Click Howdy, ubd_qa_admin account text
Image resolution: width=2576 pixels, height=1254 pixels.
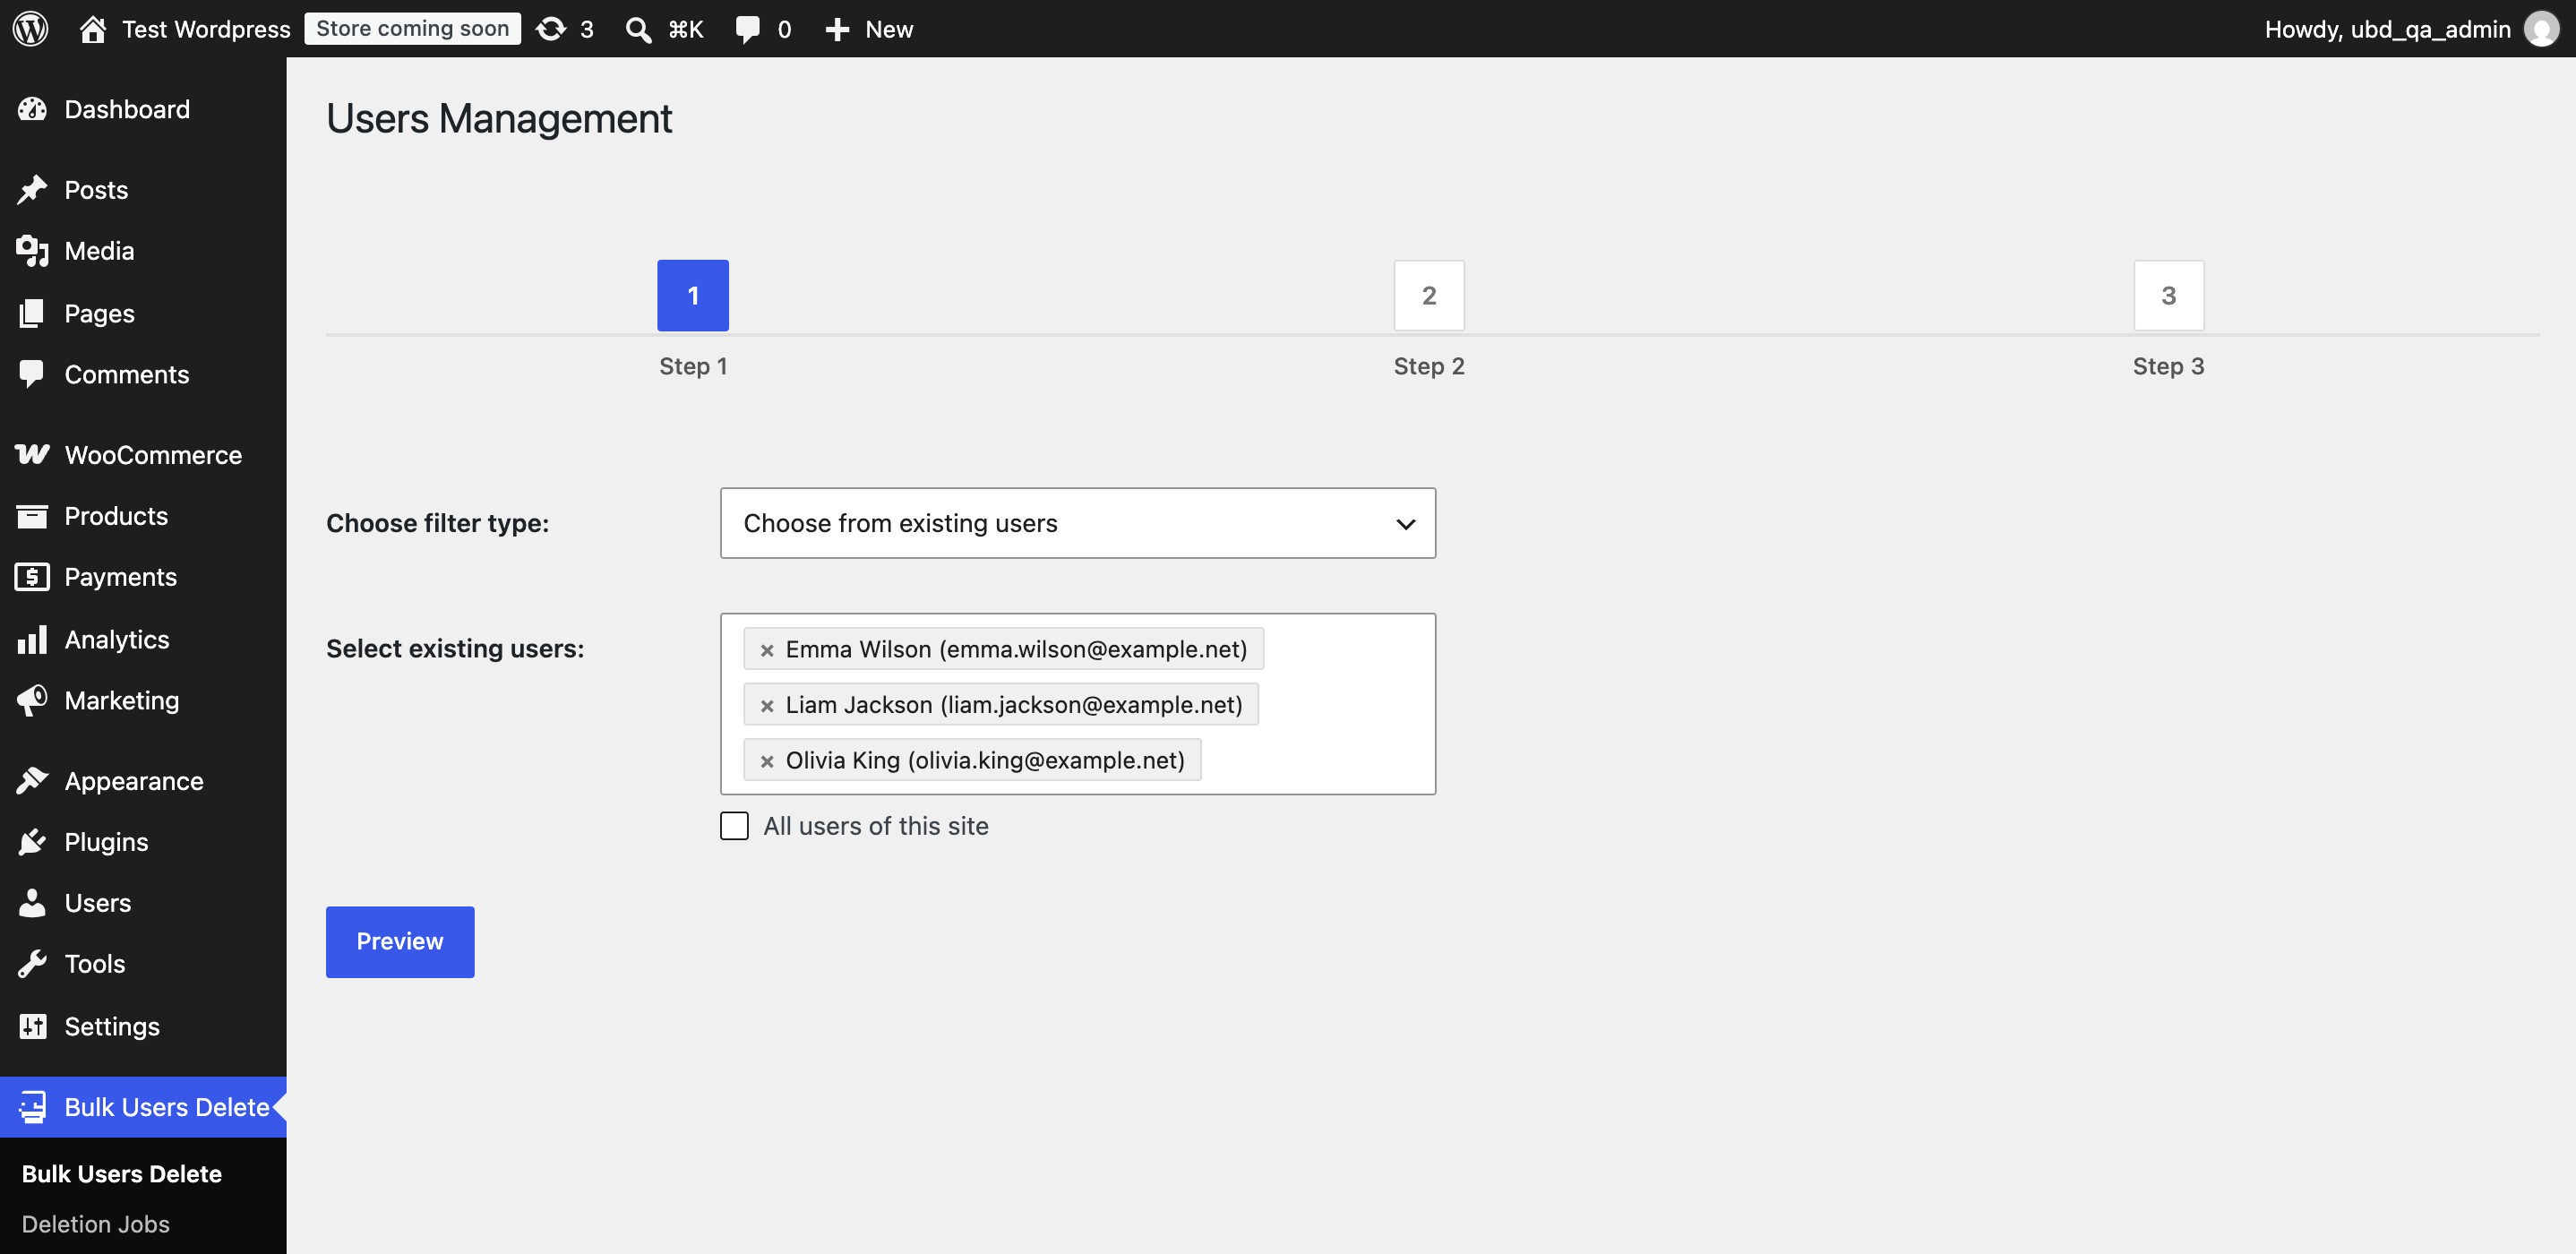[2386, 29]
